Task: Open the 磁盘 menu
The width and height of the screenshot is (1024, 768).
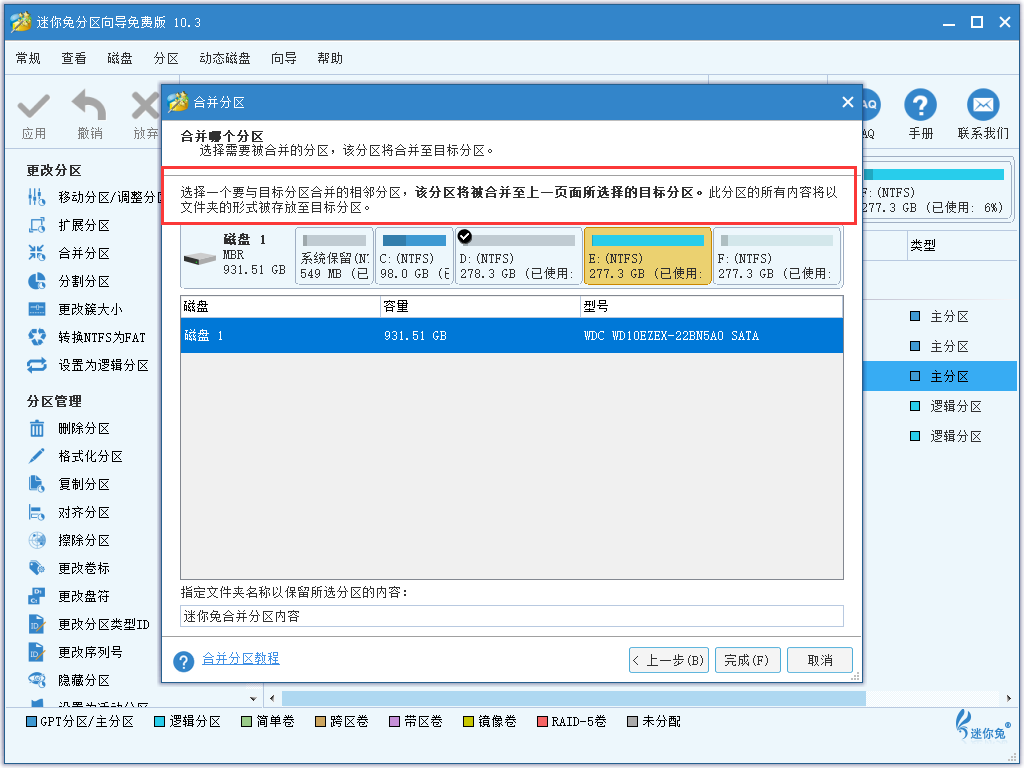Action: point(120,58)
